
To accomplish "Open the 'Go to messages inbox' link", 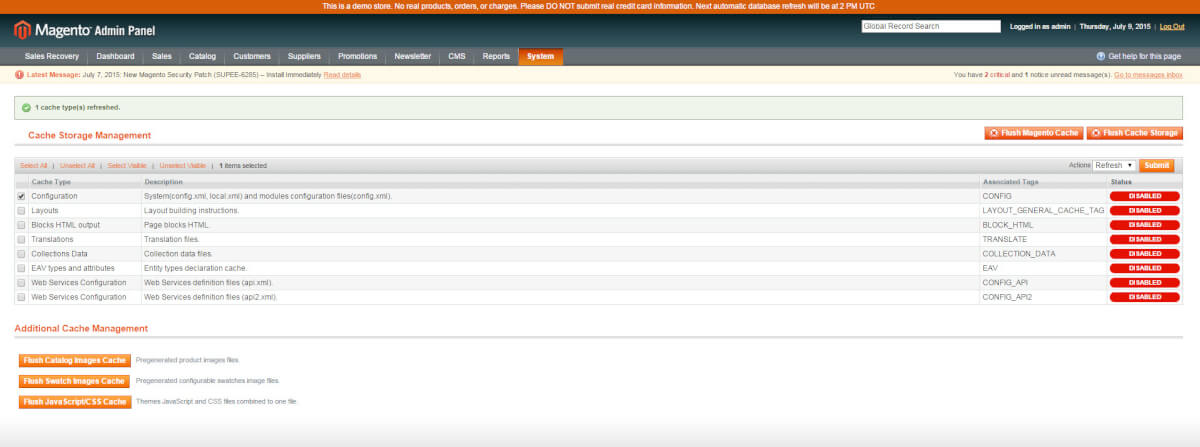I will pyautogui.click(x=1148, y=75).
